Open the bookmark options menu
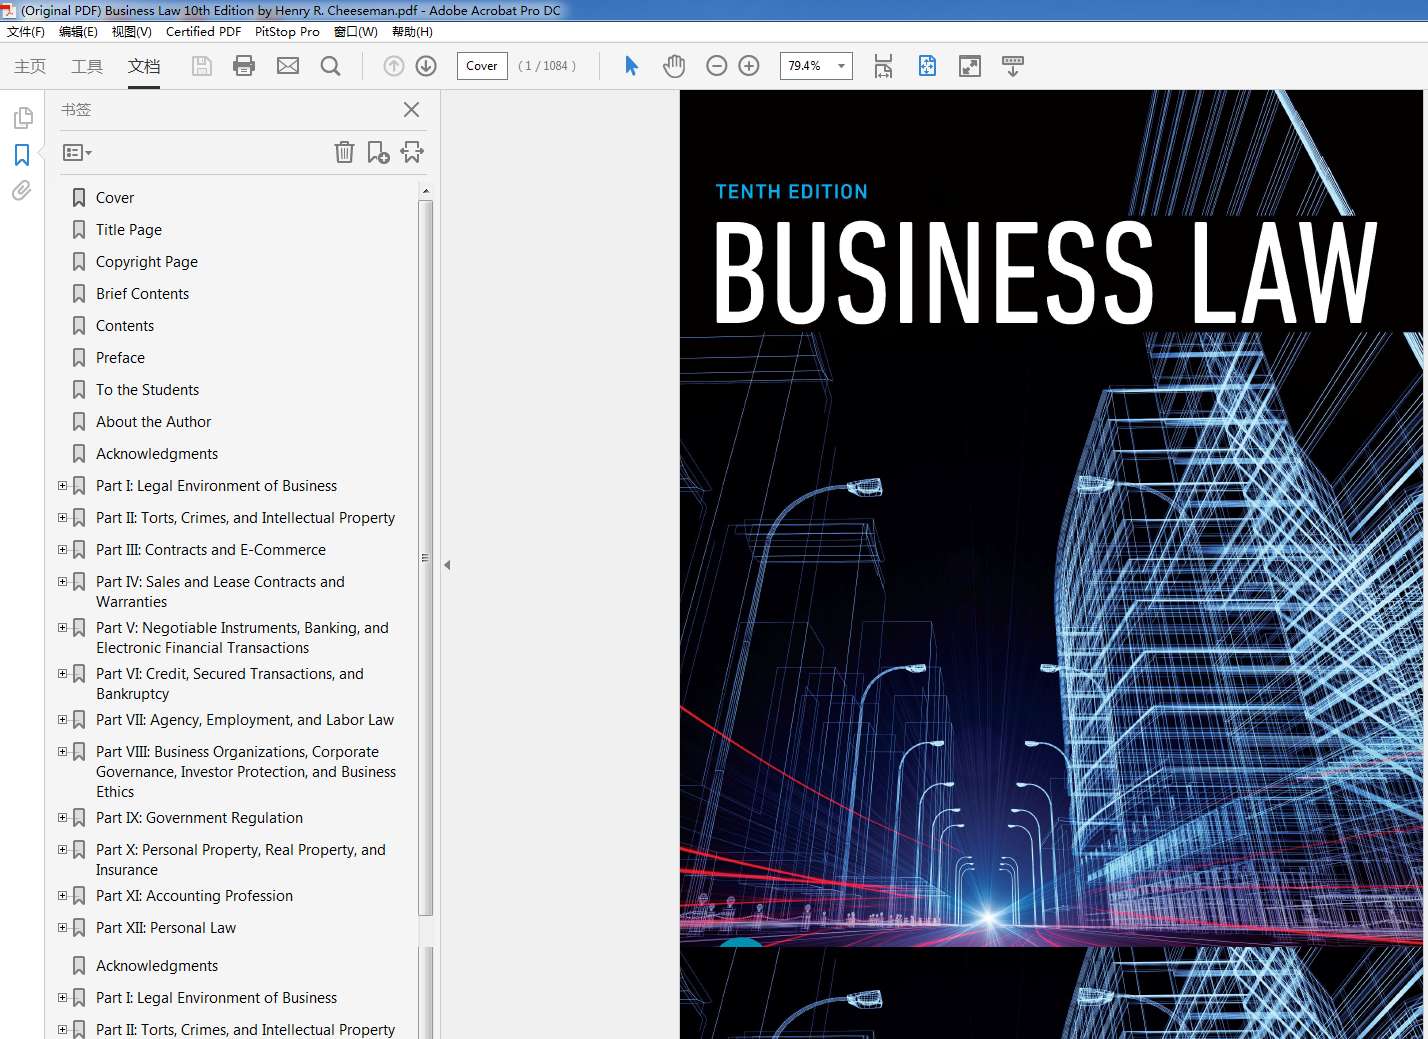 [x=77, y=152]
